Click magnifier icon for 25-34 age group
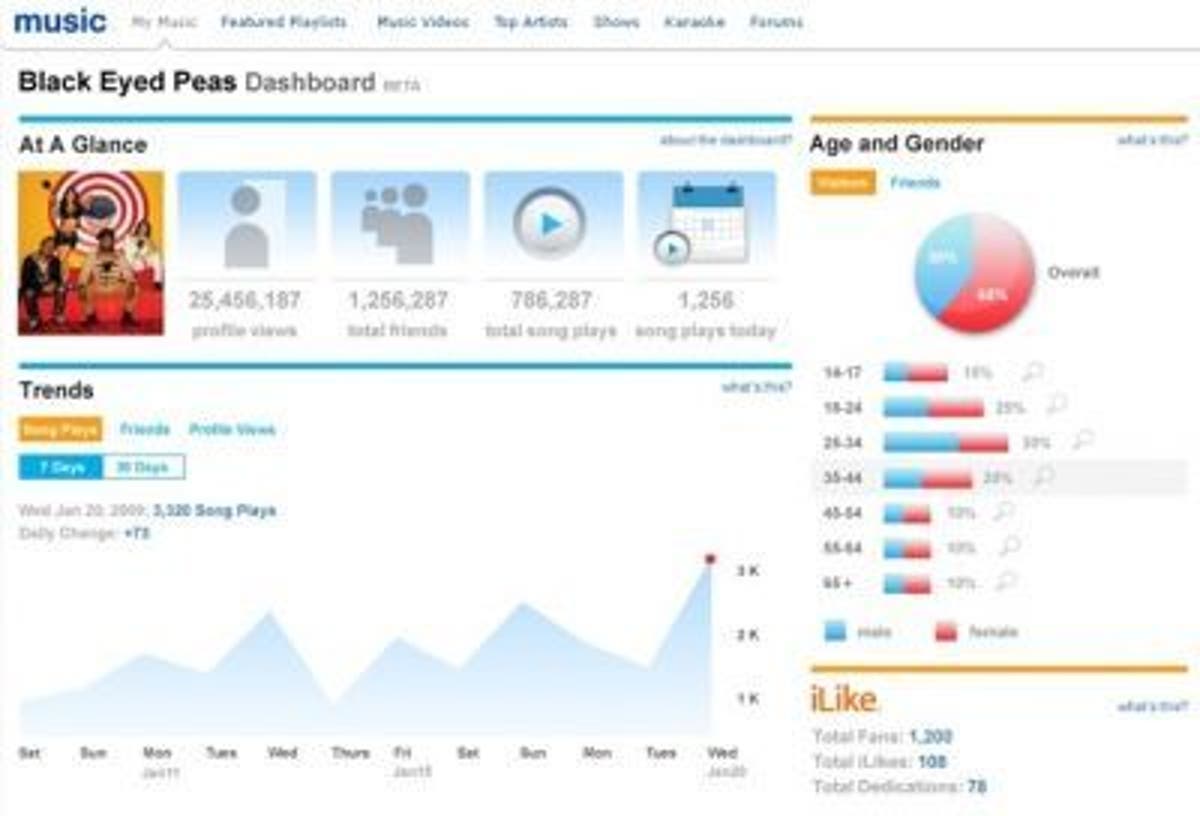 pos(1082,441)
